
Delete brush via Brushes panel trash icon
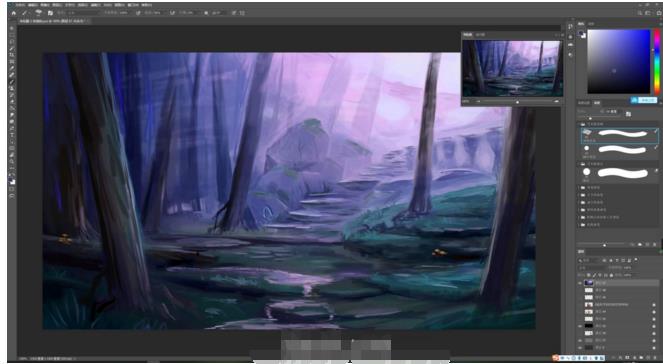coord(655,244)
